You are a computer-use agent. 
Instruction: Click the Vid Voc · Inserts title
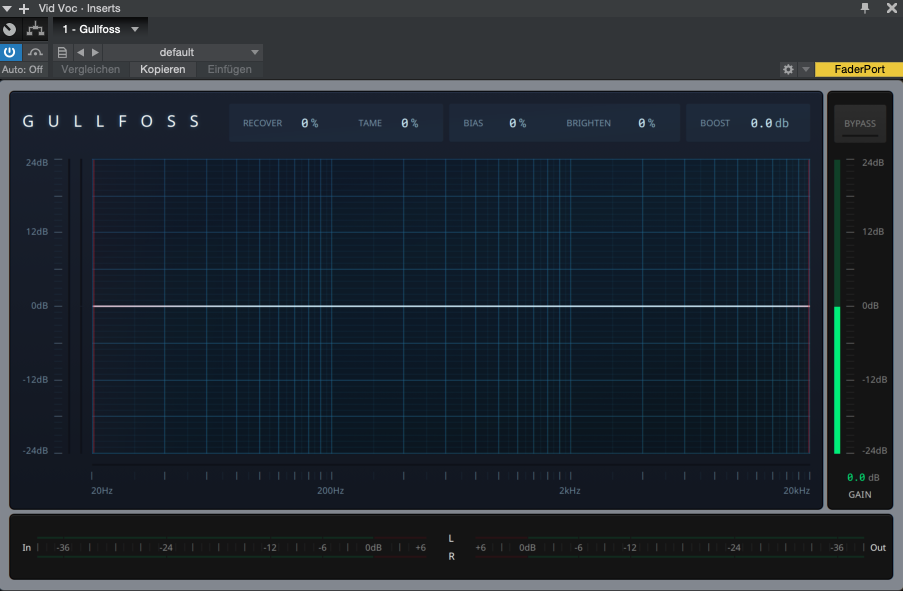click(x=79, y=9)
